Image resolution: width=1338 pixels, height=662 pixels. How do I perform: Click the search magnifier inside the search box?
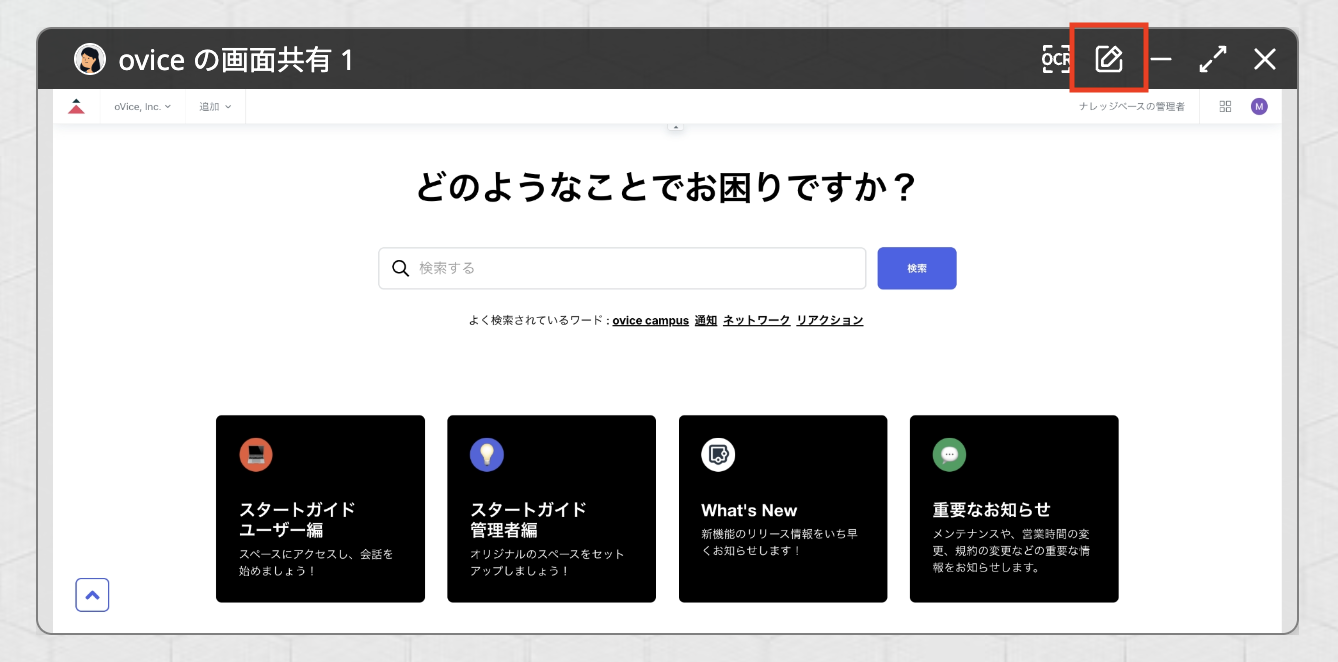(x=400, y=268)
